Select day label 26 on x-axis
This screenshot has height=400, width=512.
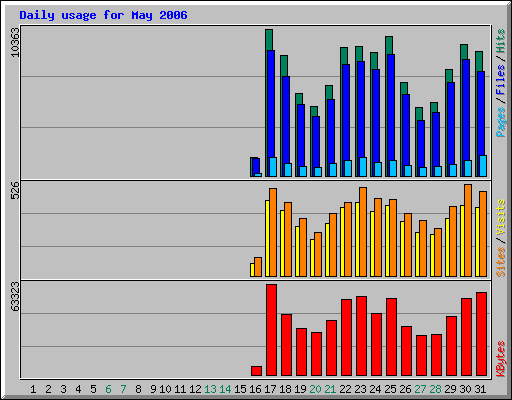pyautogui.click(x=405, y=389)
